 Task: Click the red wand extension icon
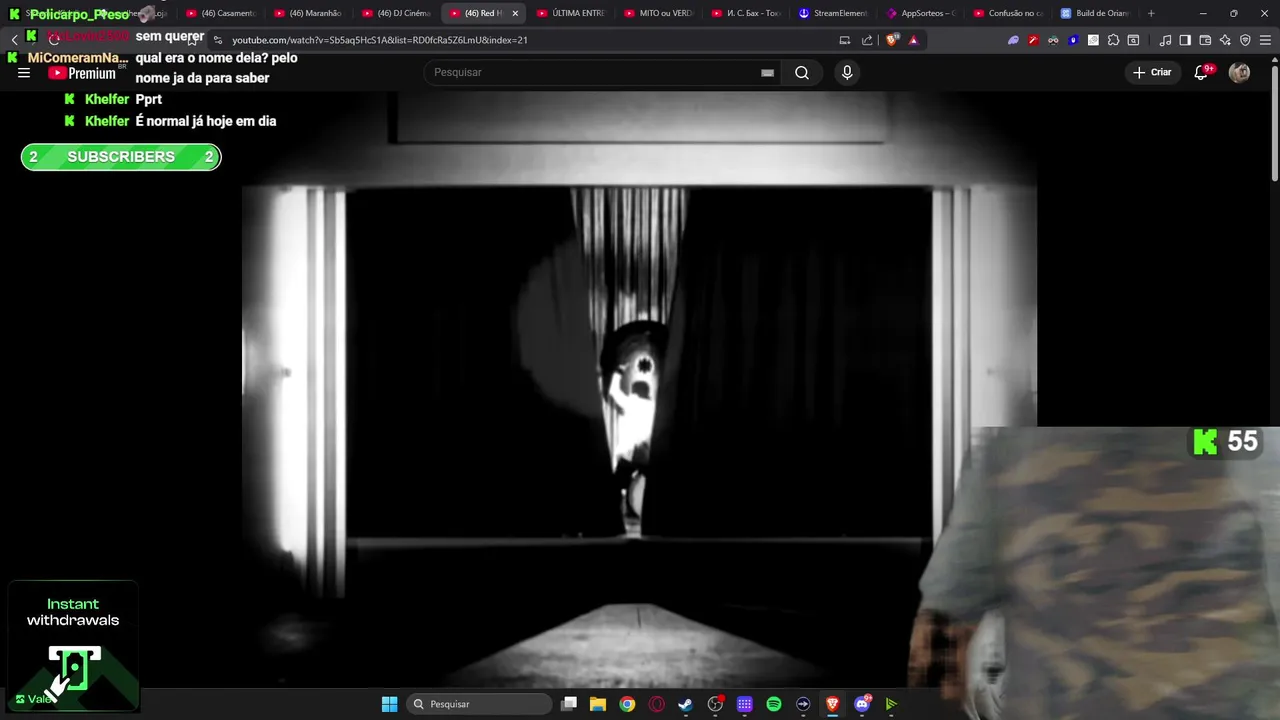(1033, 40)
